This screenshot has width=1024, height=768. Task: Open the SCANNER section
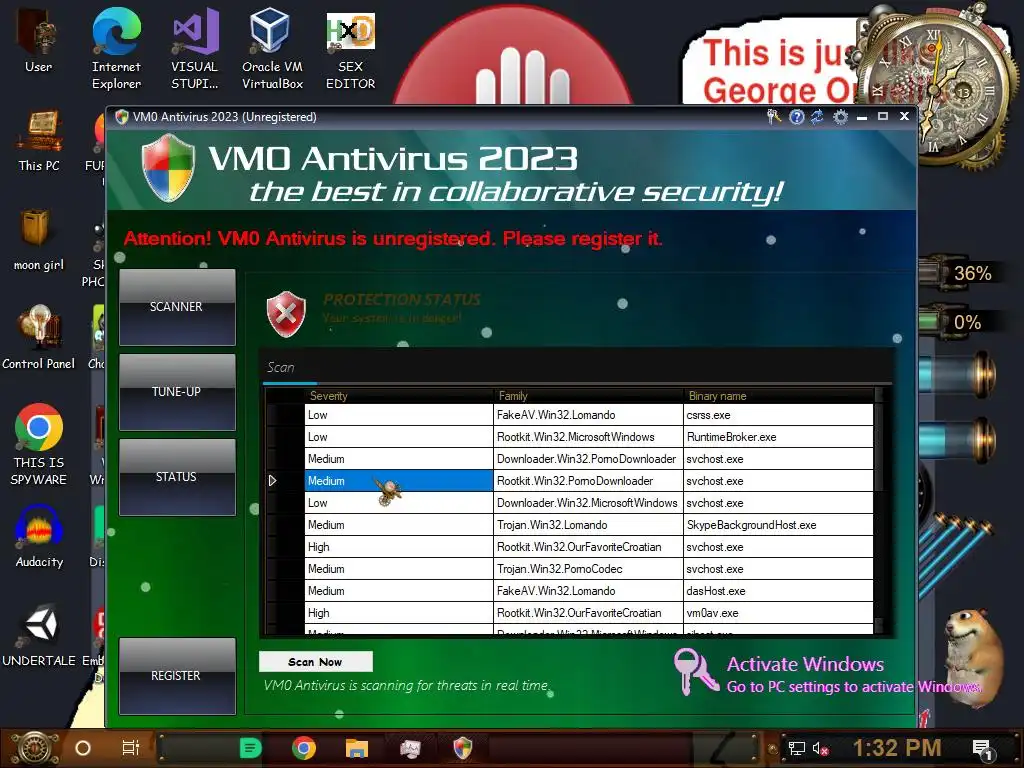coord(177,307)
